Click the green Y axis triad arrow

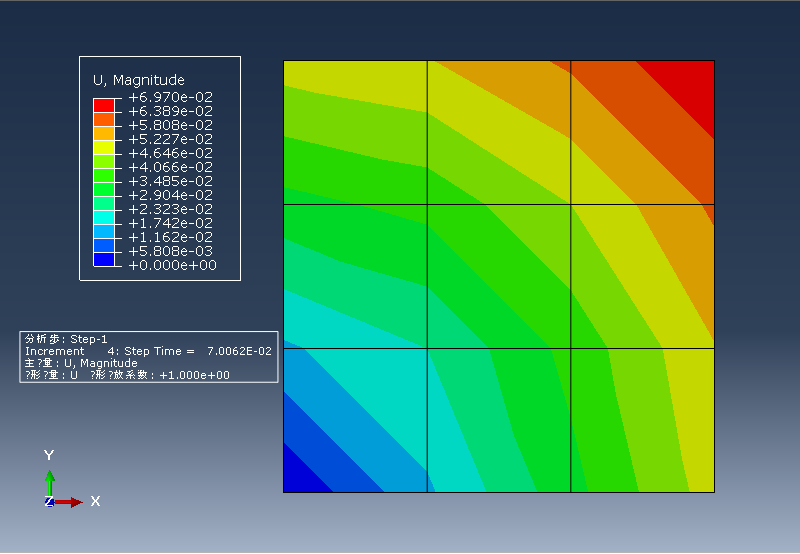pyautogui.click(x=49, y=481)
